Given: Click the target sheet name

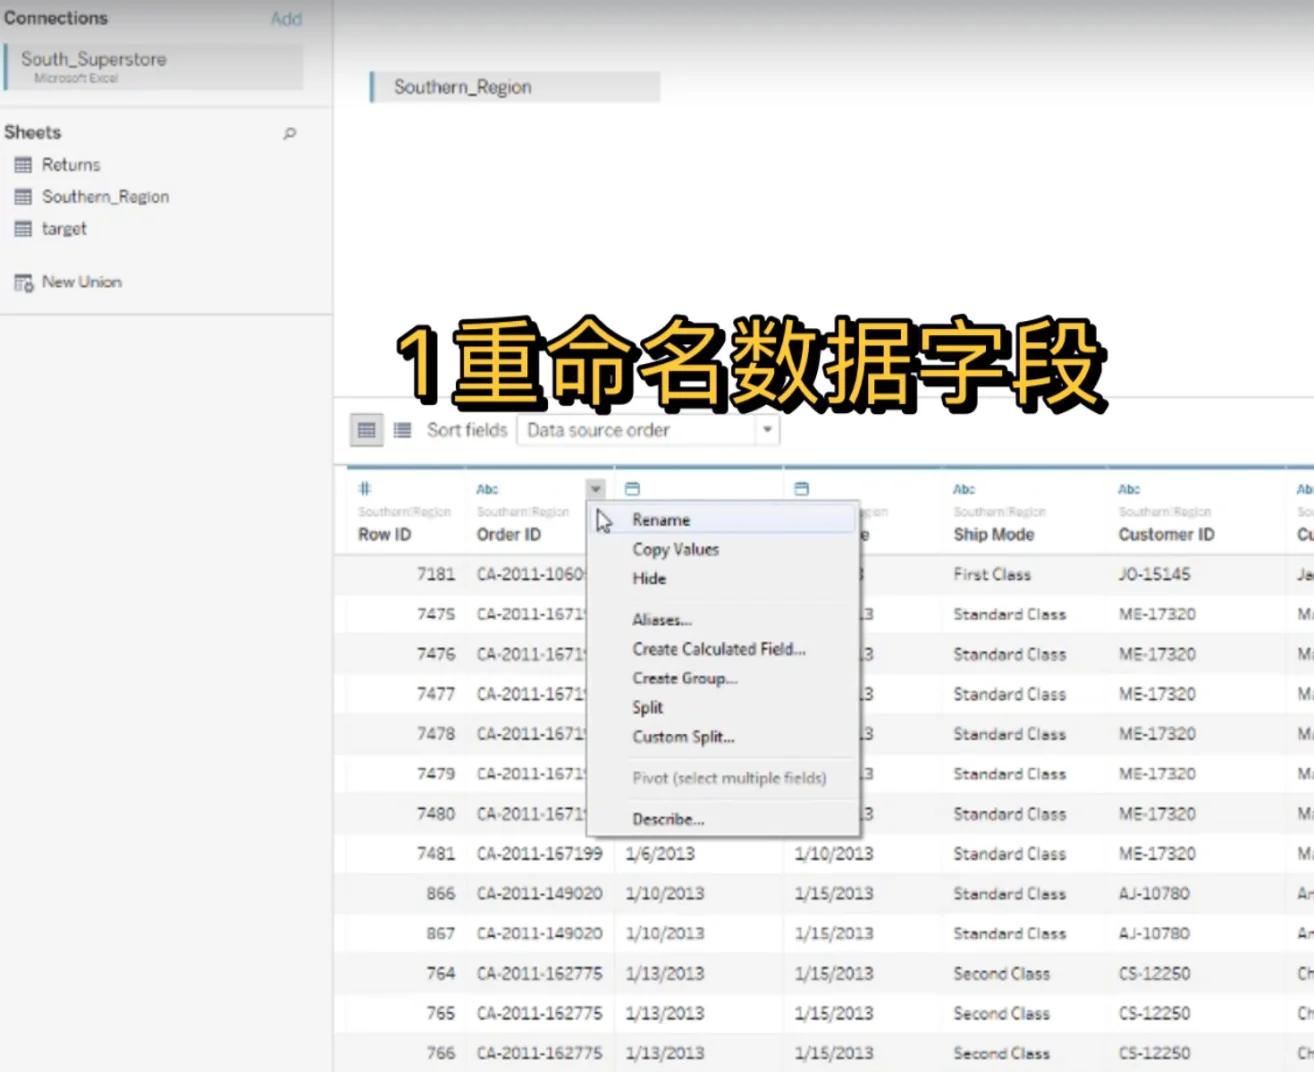Looking at the screenshot, I should [64, 229].
